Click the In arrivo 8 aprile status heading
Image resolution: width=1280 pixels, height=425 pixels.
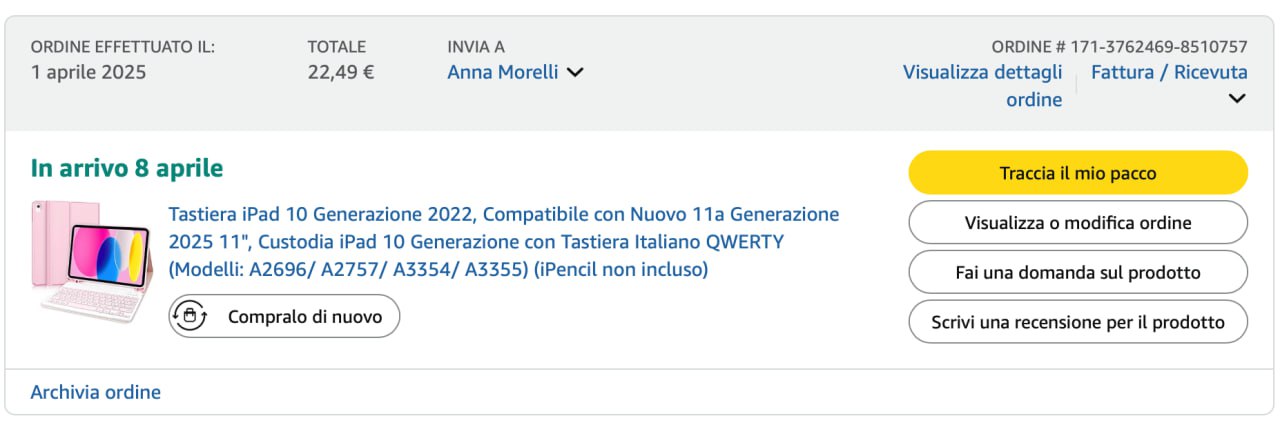tap(127, 168)
